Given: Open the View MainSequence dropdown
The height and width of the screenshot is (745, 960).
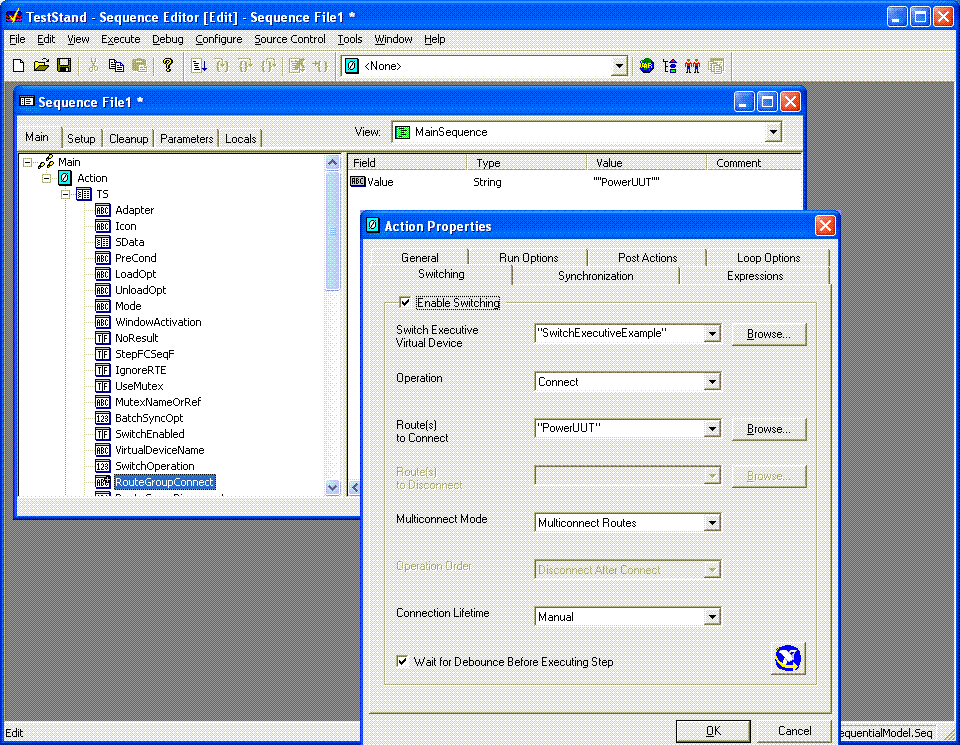Looking at the screenshot, I should (x=773, y=132).
